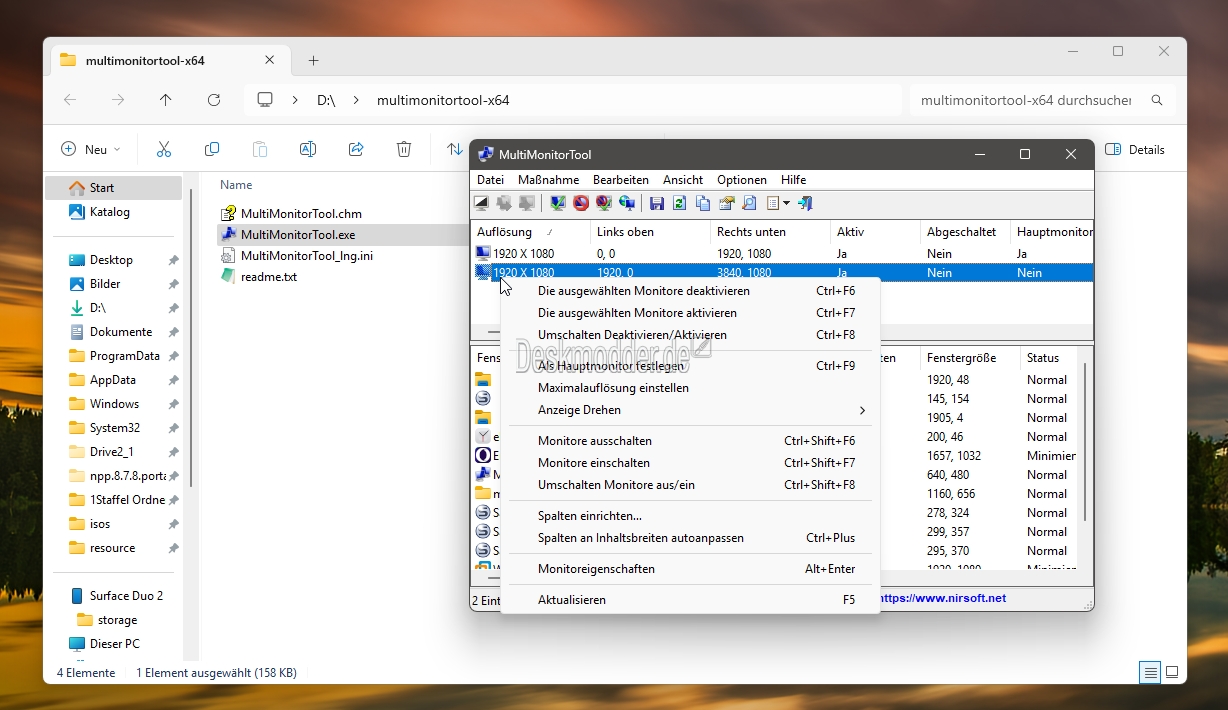Click the Explorer address bar path multimonitortool-x64
The height and width of the screenshot is (710, 1228).
(x=443, y=100)
